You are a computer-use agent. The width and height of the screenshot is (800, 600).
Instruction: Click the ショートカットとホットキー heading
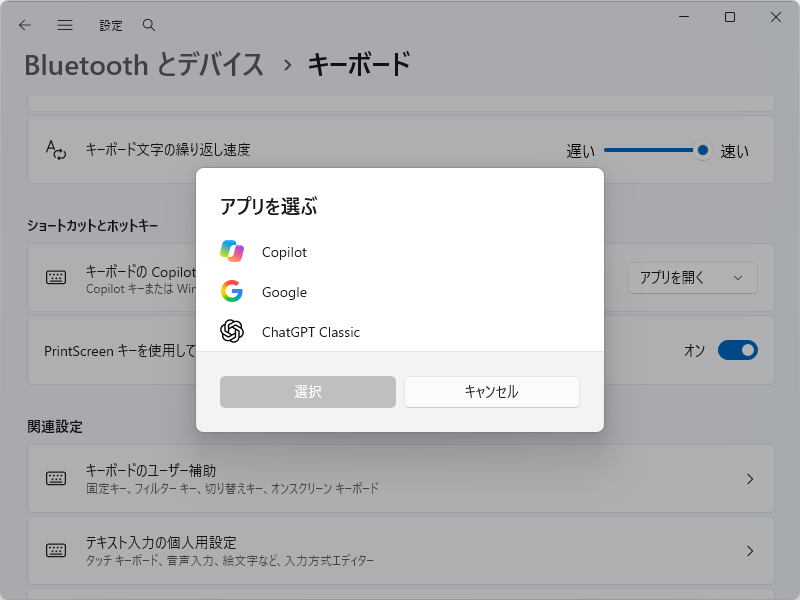(x=92, y=226)
